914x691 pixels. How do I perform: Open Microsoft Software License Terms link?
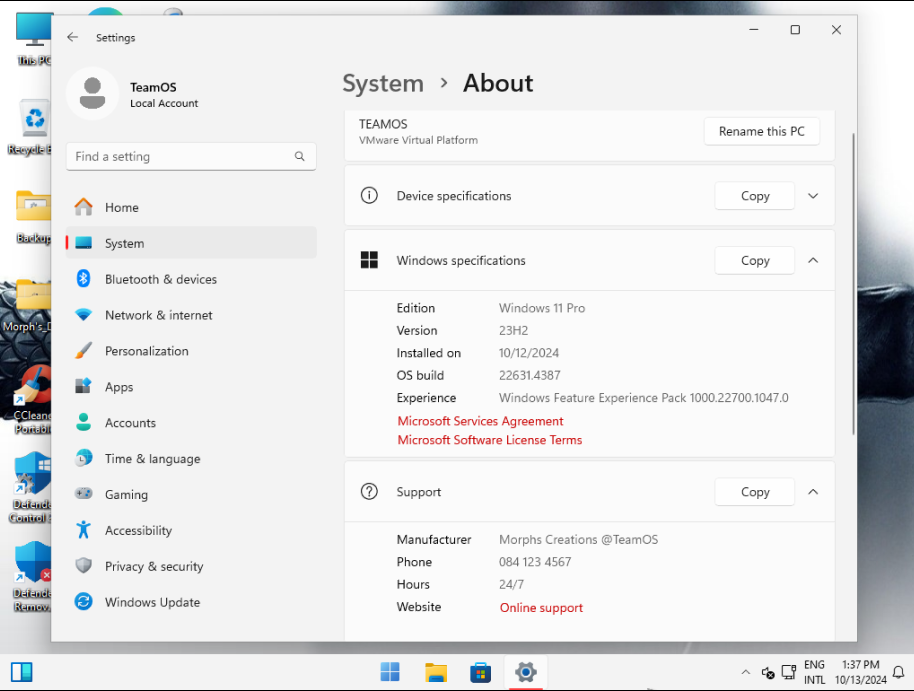[x=490, y=440]
